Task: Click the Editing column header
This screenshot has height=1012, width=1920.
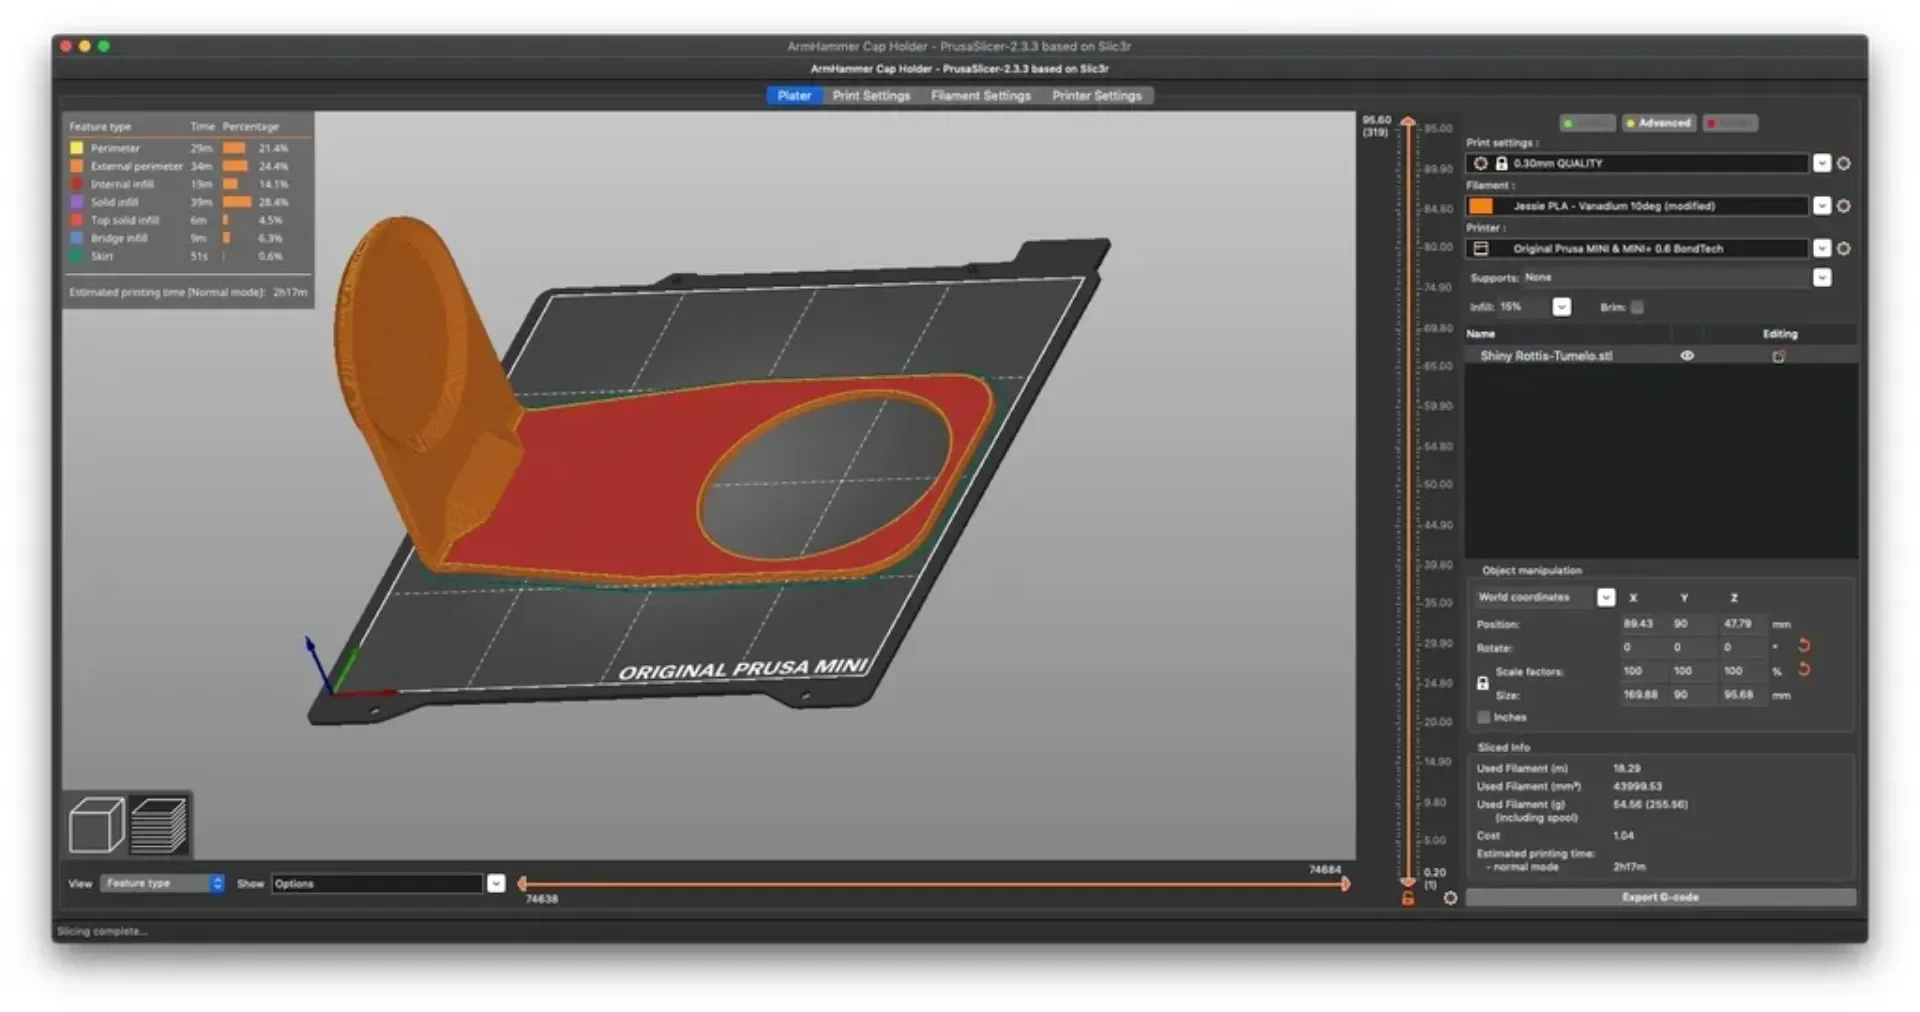Action: click(1780, 334)
